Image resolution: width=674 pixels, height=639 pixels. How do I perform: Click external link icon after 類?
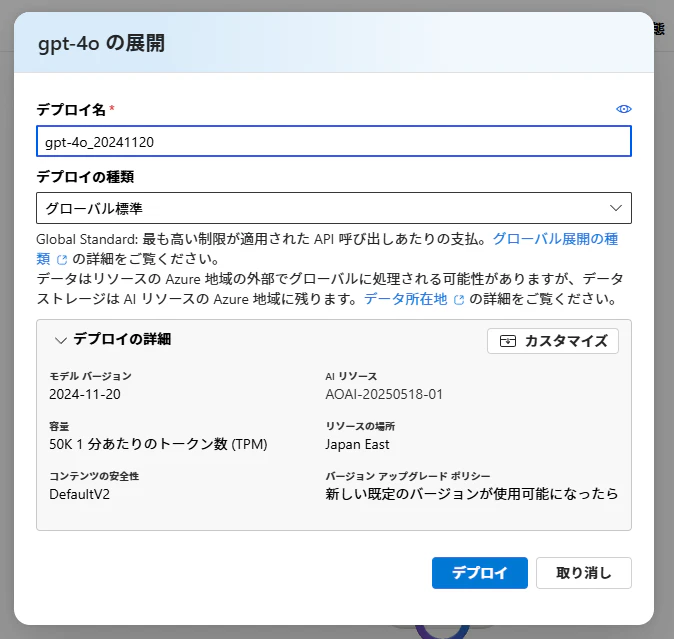(x=62, y=260)
